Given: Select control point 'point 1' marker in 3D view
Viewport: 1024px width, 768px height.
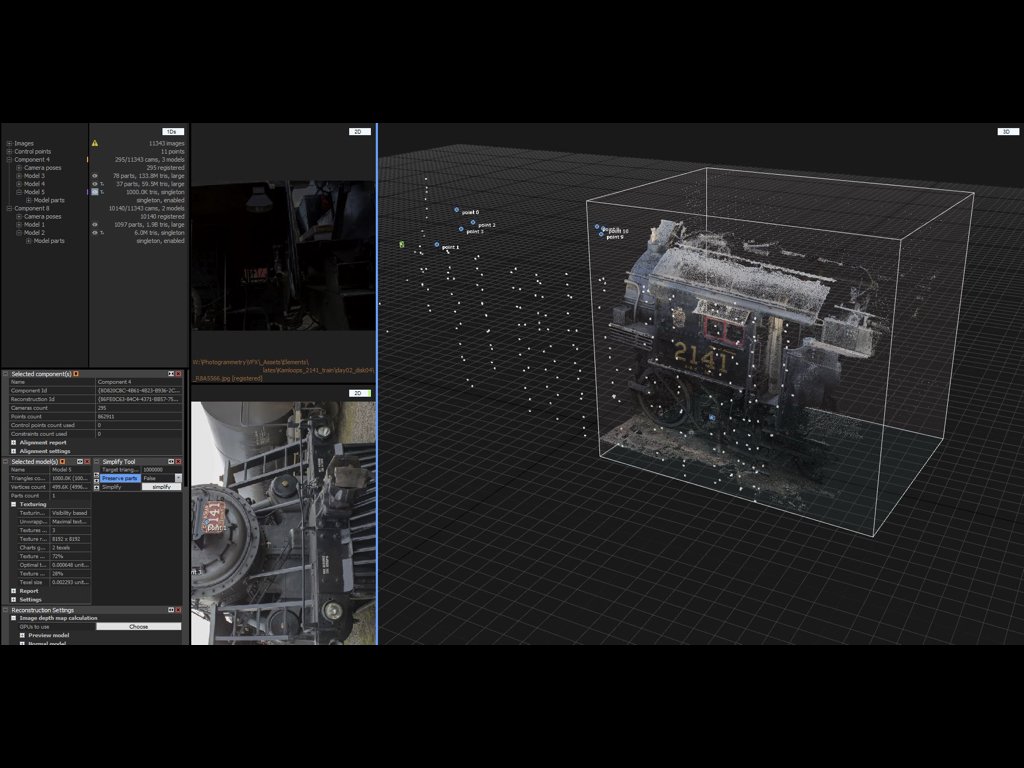Looking at the screenshot, I should coord(437,245).
